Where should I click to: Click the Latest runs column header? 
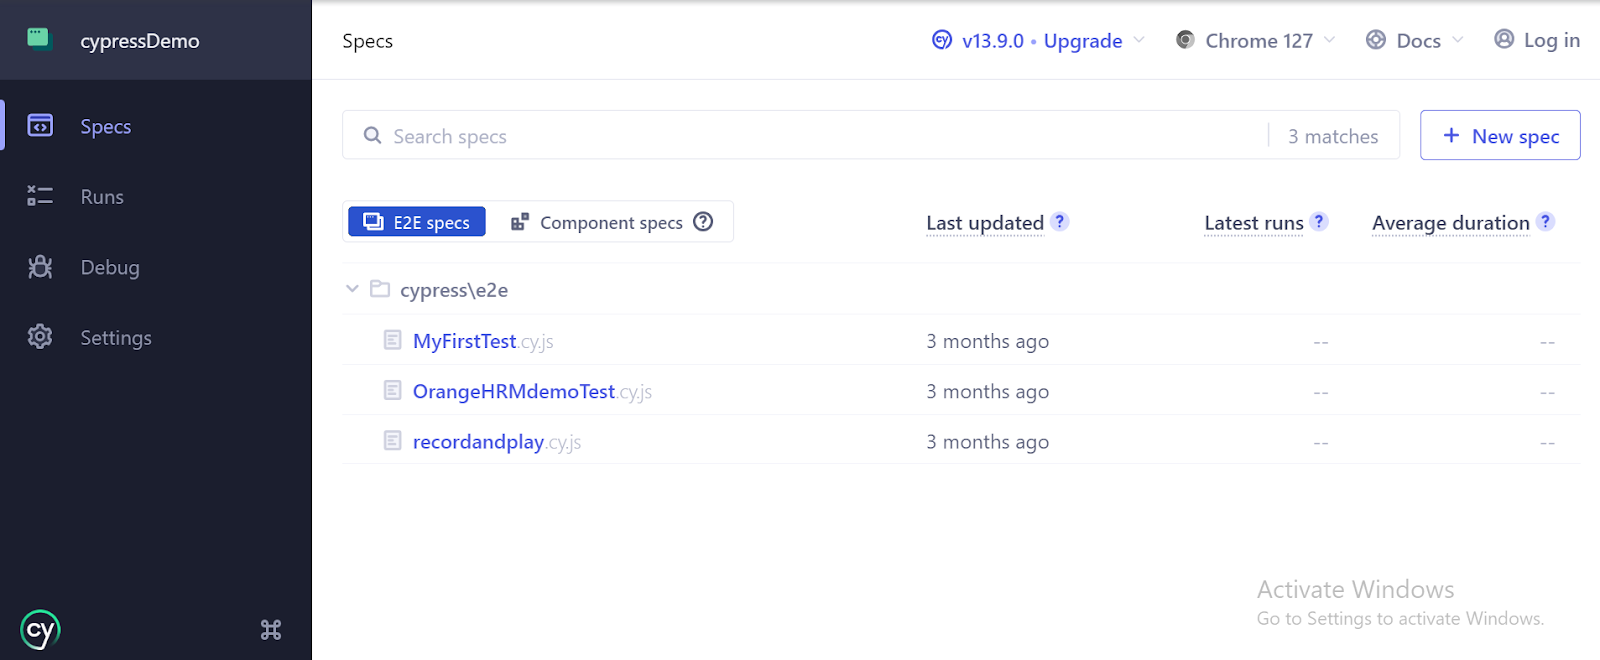pos(1254,223)
